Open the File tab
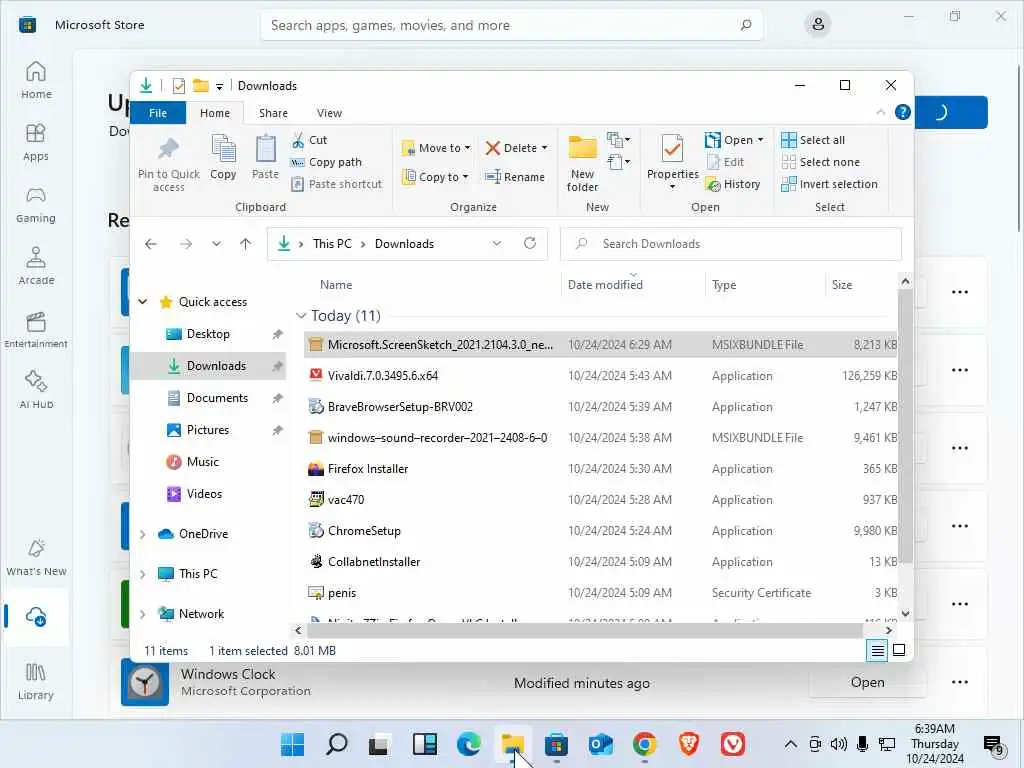The image size is (1024, 768). pos(158,113)
